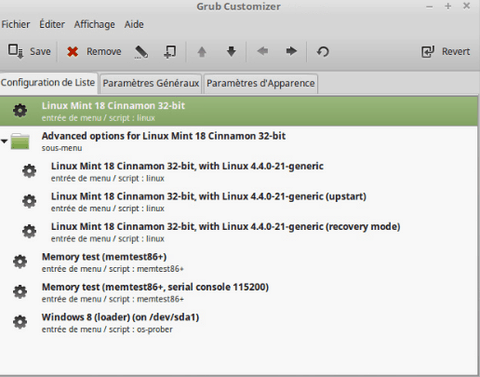The width and height of the screenshot is (480, 377).
Task: Click gear icon of Windows 8 entry
Action: (20, 322)
